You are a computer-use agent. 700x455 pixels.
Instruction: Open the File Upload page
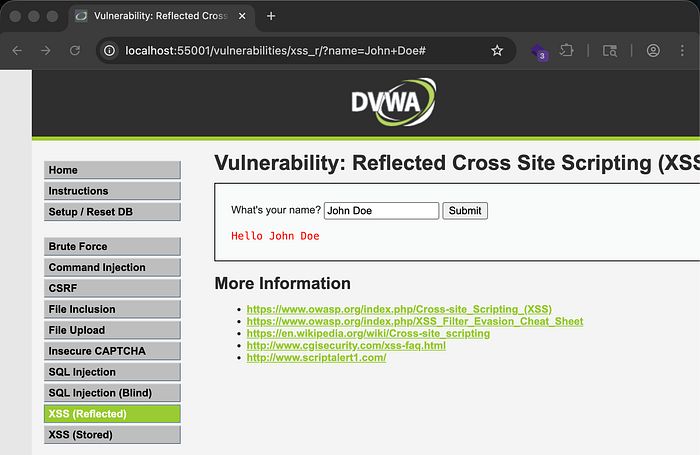(112, 330)
